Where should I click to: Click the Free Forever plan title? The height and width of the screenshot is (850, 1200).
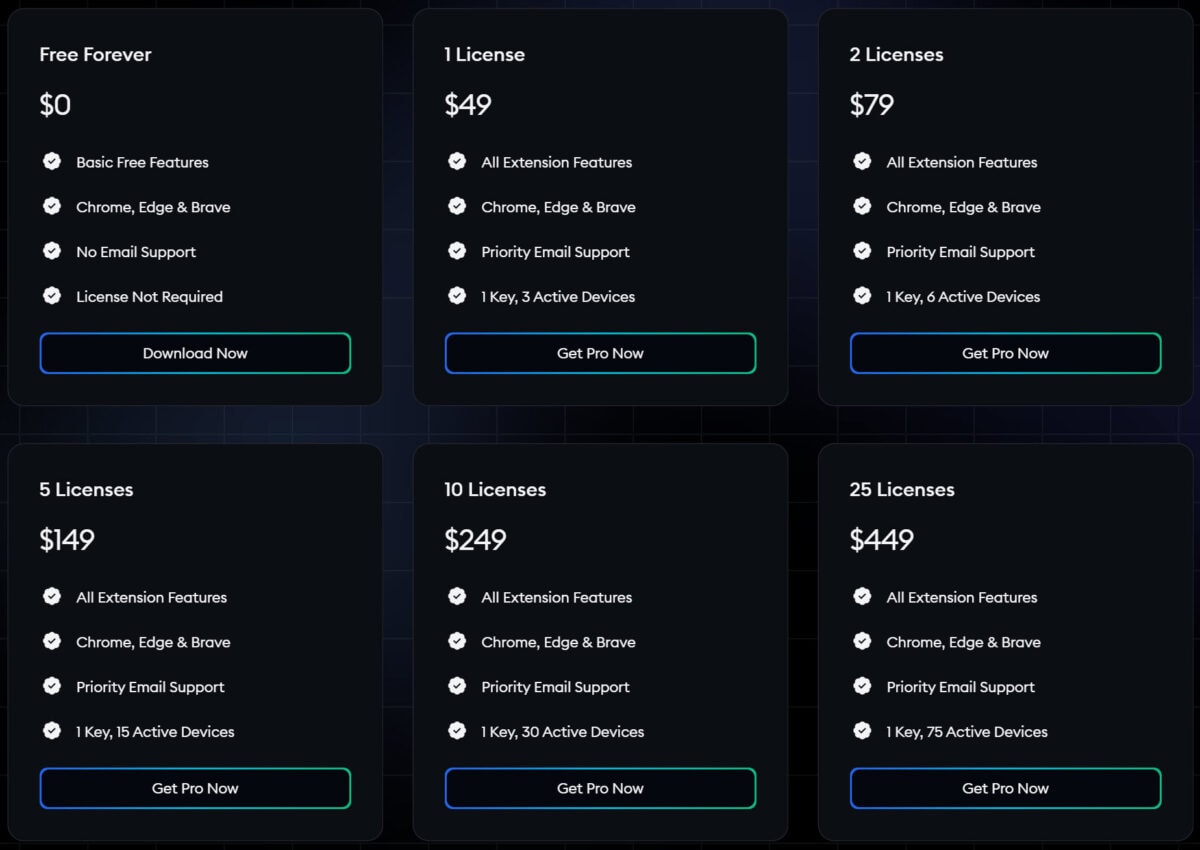(95, 54)
